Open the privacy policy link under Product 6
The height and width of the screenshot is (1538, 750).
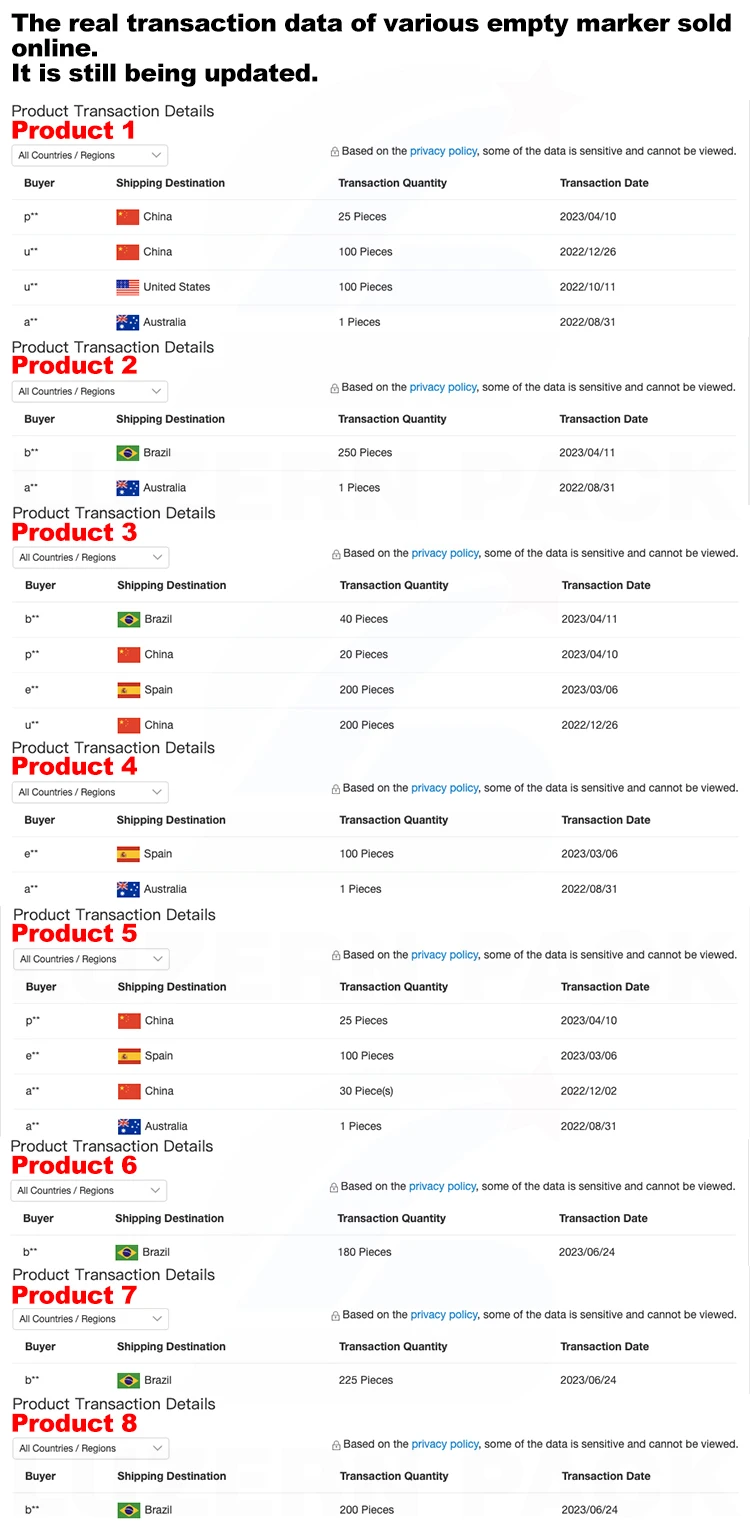tap(442, 1186)
